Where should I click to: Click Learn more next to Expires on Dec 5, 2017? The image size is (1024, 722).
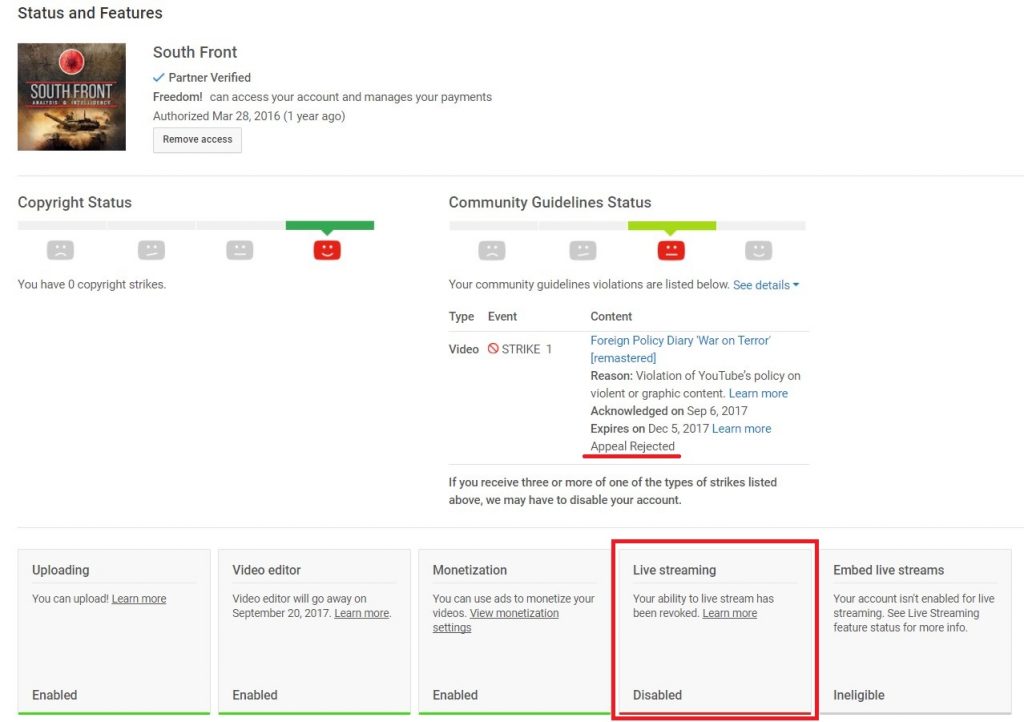pyautogui.click(x=741, y=429)
